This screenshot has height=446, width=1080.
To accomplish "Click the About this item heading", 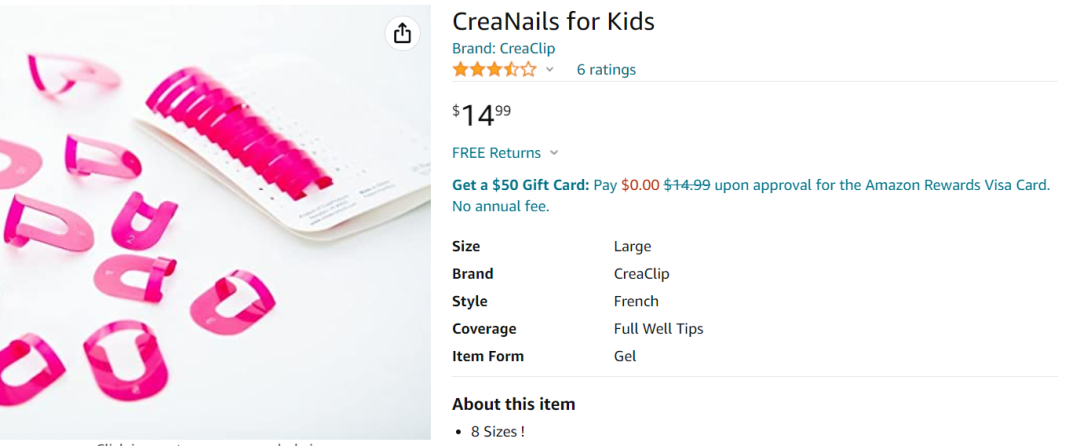I will [513, 404].
